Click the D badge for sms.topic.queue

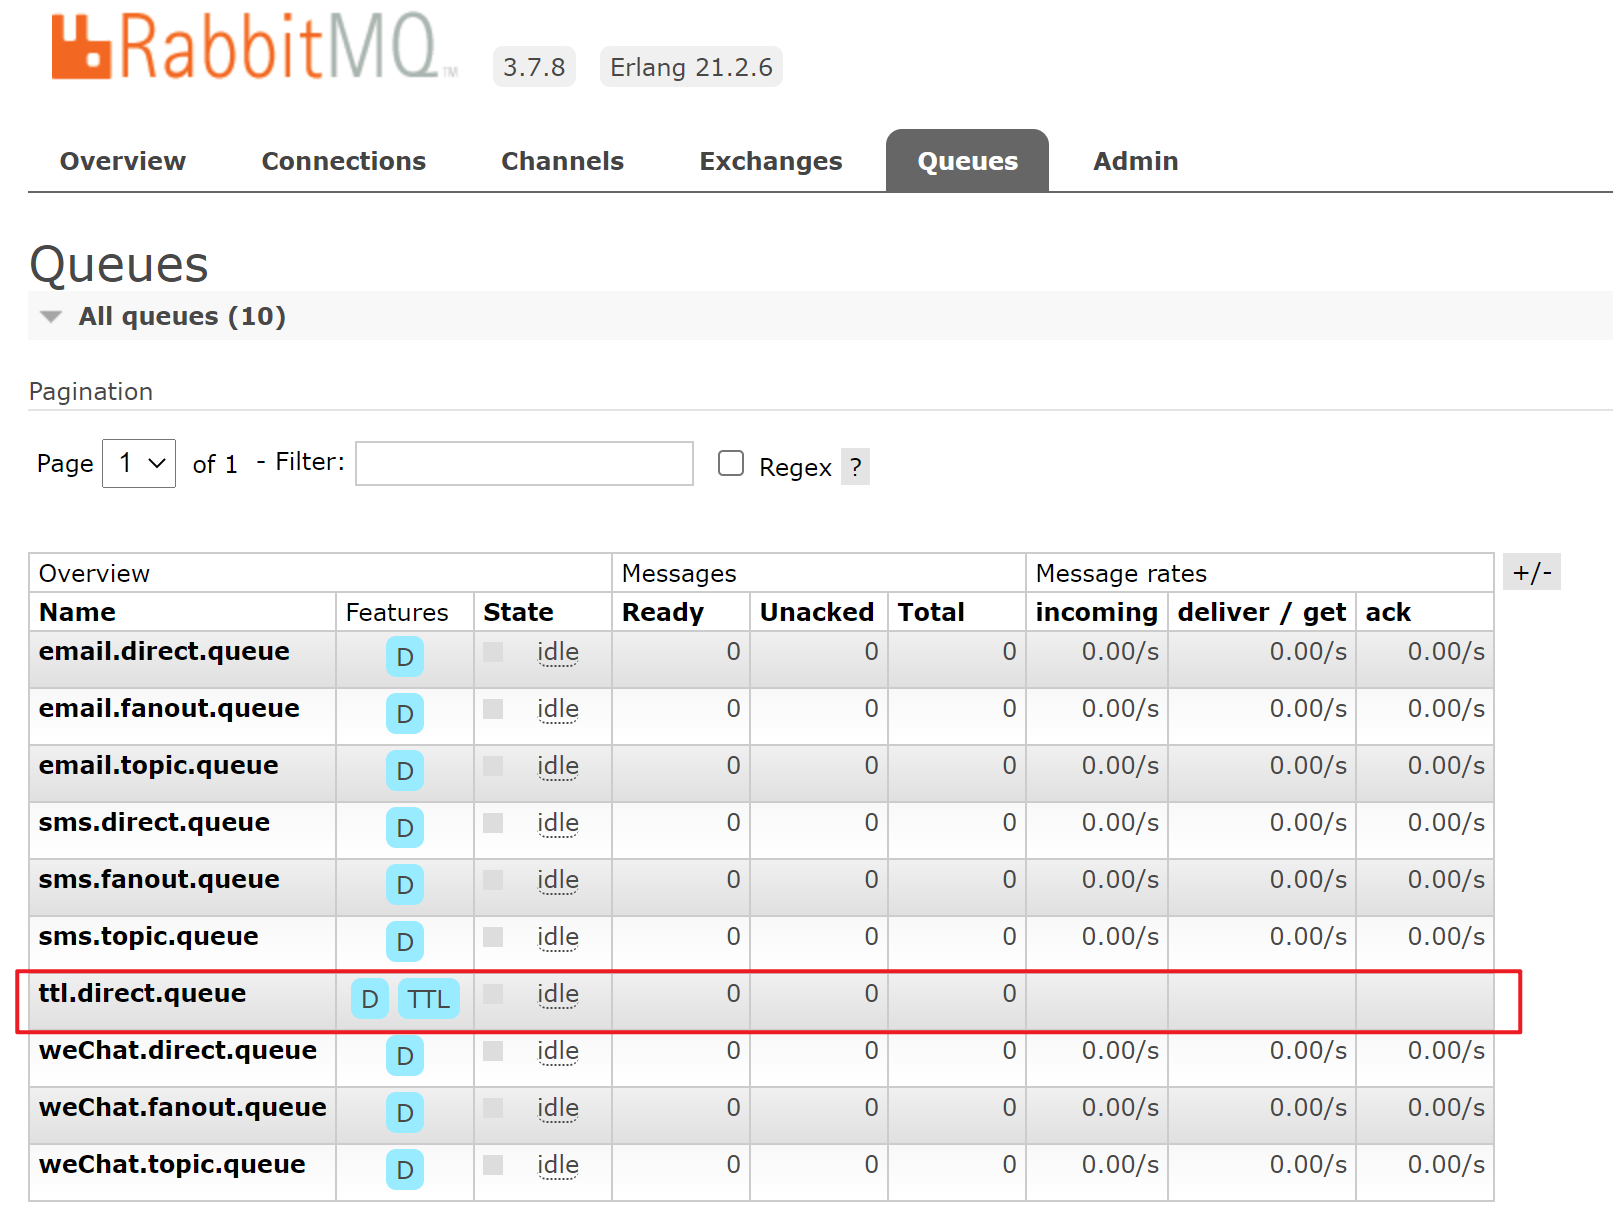tap(404, 942)
